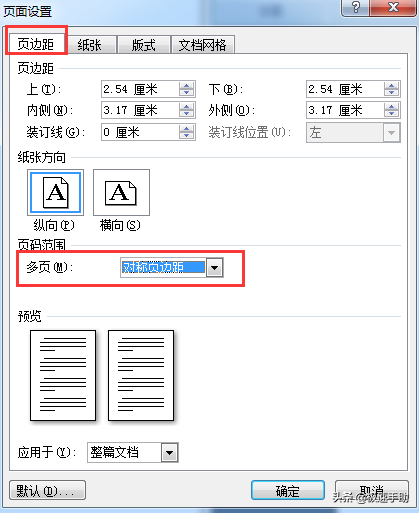
Task: Click the 上 margin input field
Action: point(148,89)
